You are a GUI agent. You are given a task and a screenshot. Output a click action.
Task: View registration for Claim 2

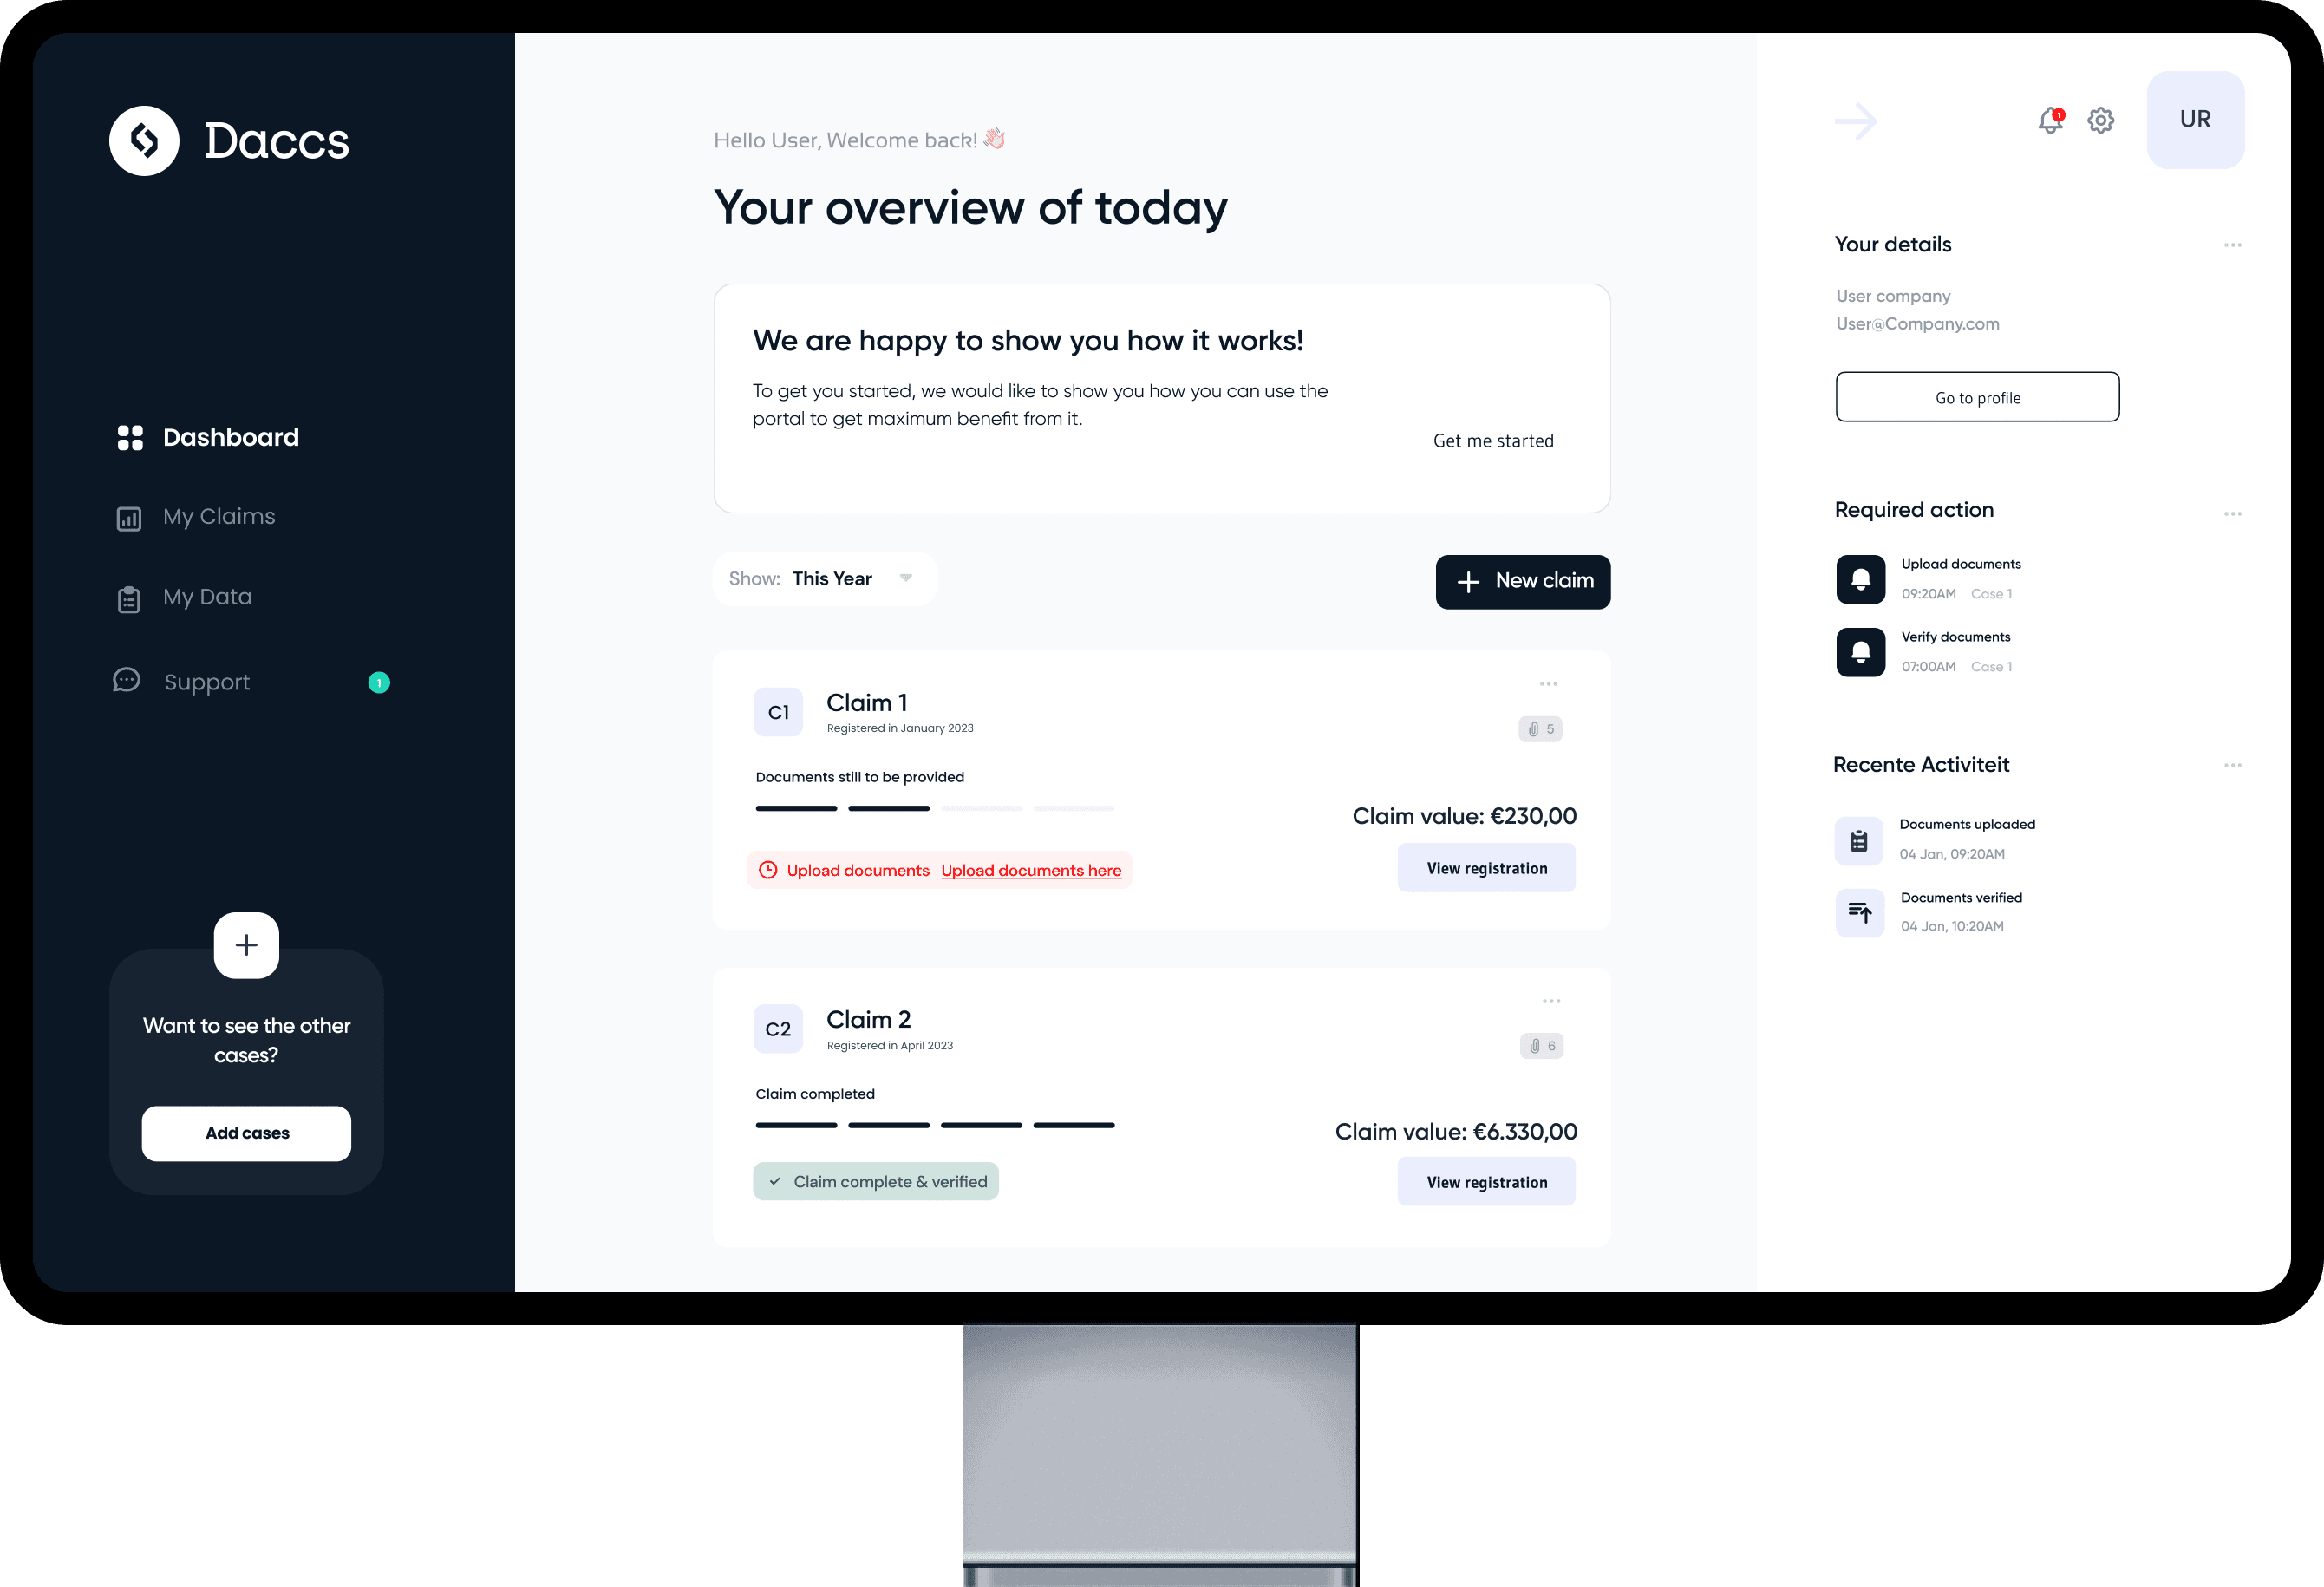[x=1485, y=1181]
